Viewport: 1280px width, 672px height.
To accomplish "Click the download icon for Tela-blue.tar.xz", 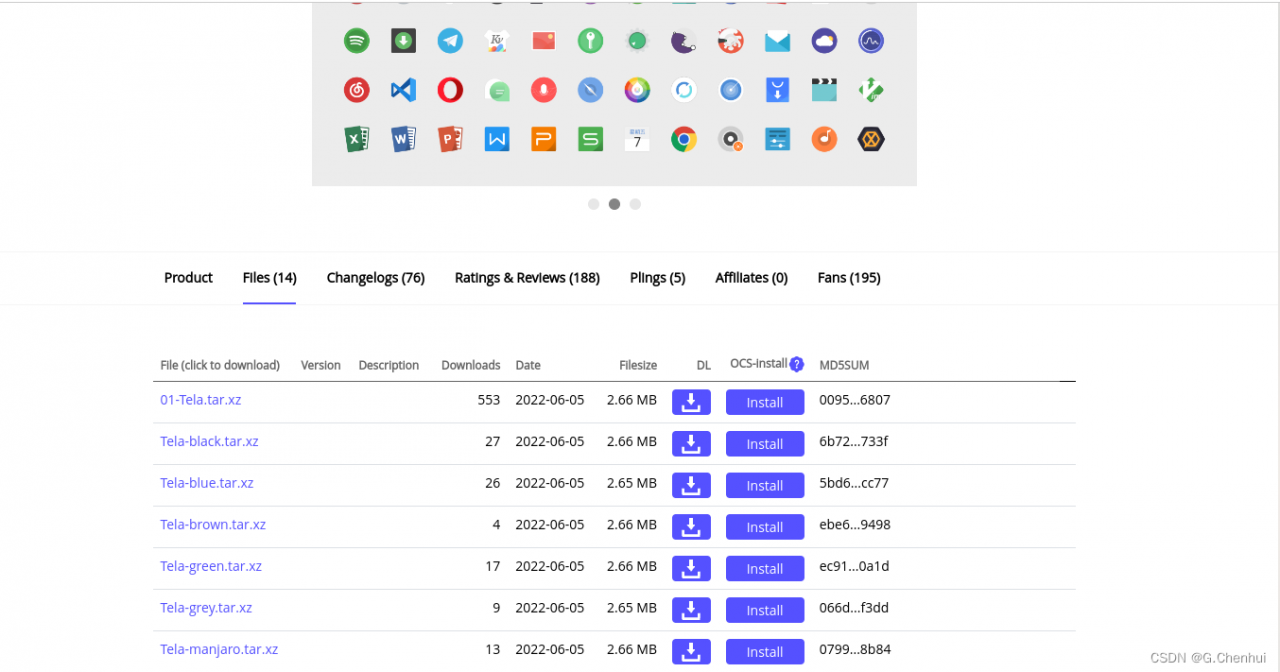I will (691, 485).
